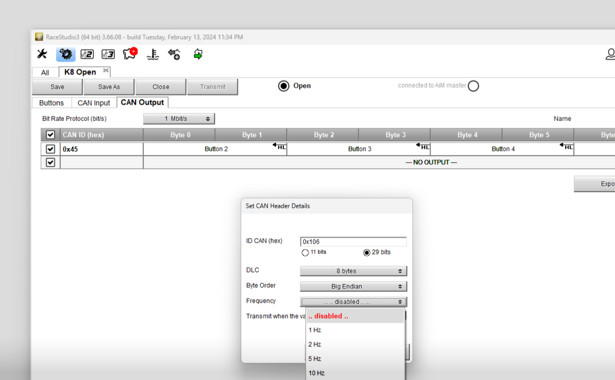Click the Button 2 byte cell
This screenshot has width=615, height=380.
point(215,149)
